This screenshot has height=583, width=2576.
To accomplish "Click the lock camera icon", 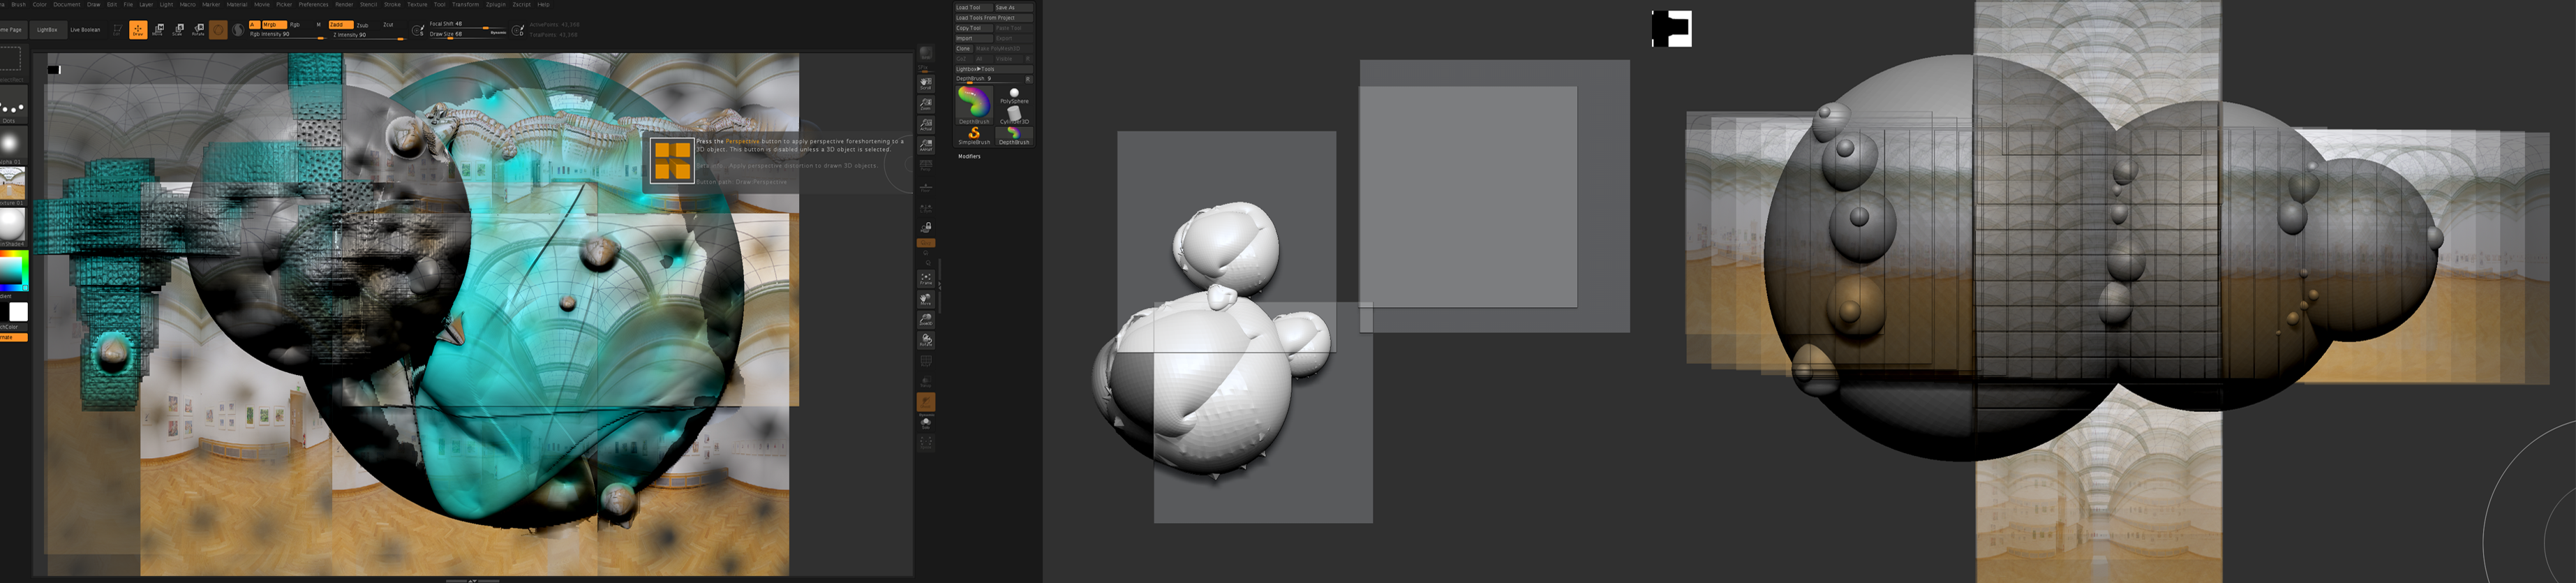I will 926,227.
